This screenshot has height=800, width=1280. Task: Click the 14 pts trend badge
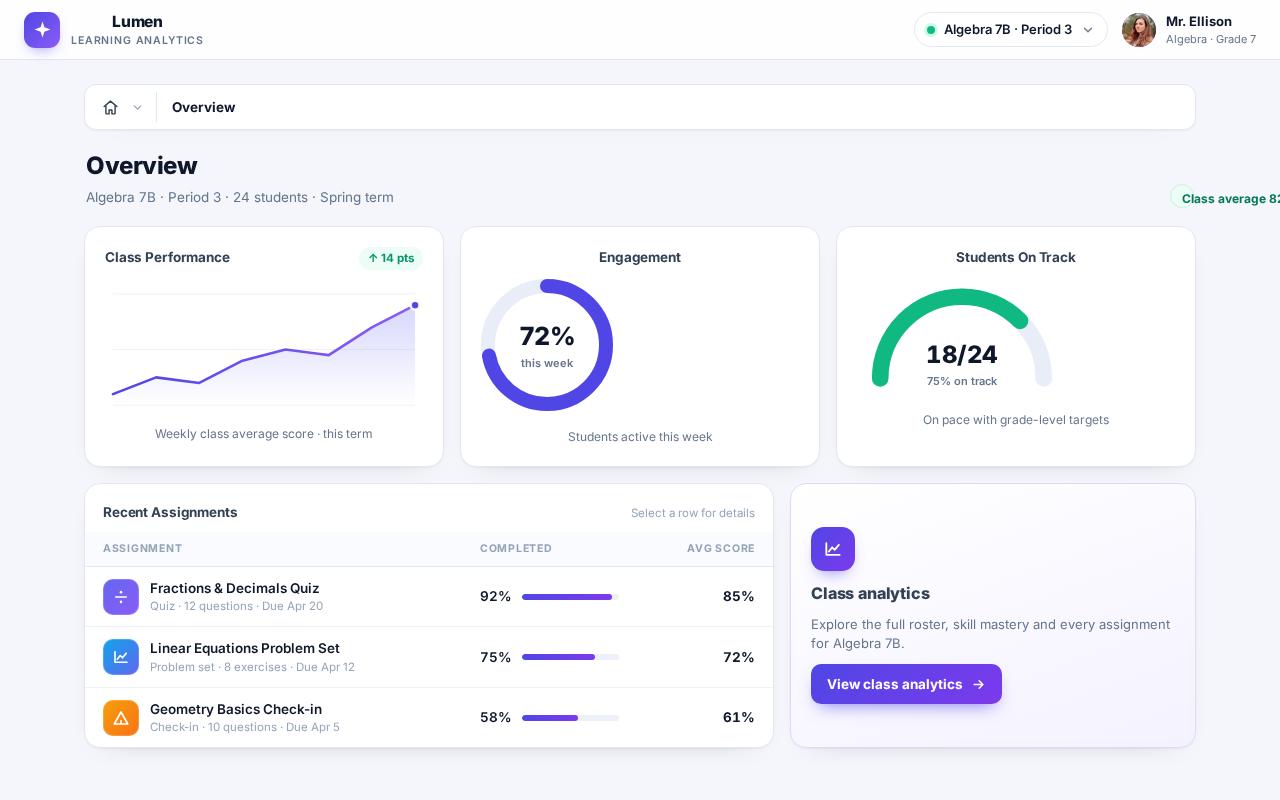(391, 258)
